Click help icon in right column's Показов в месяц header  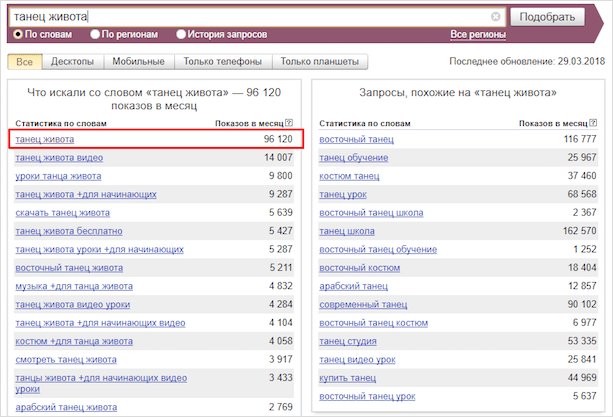[593, 122]
